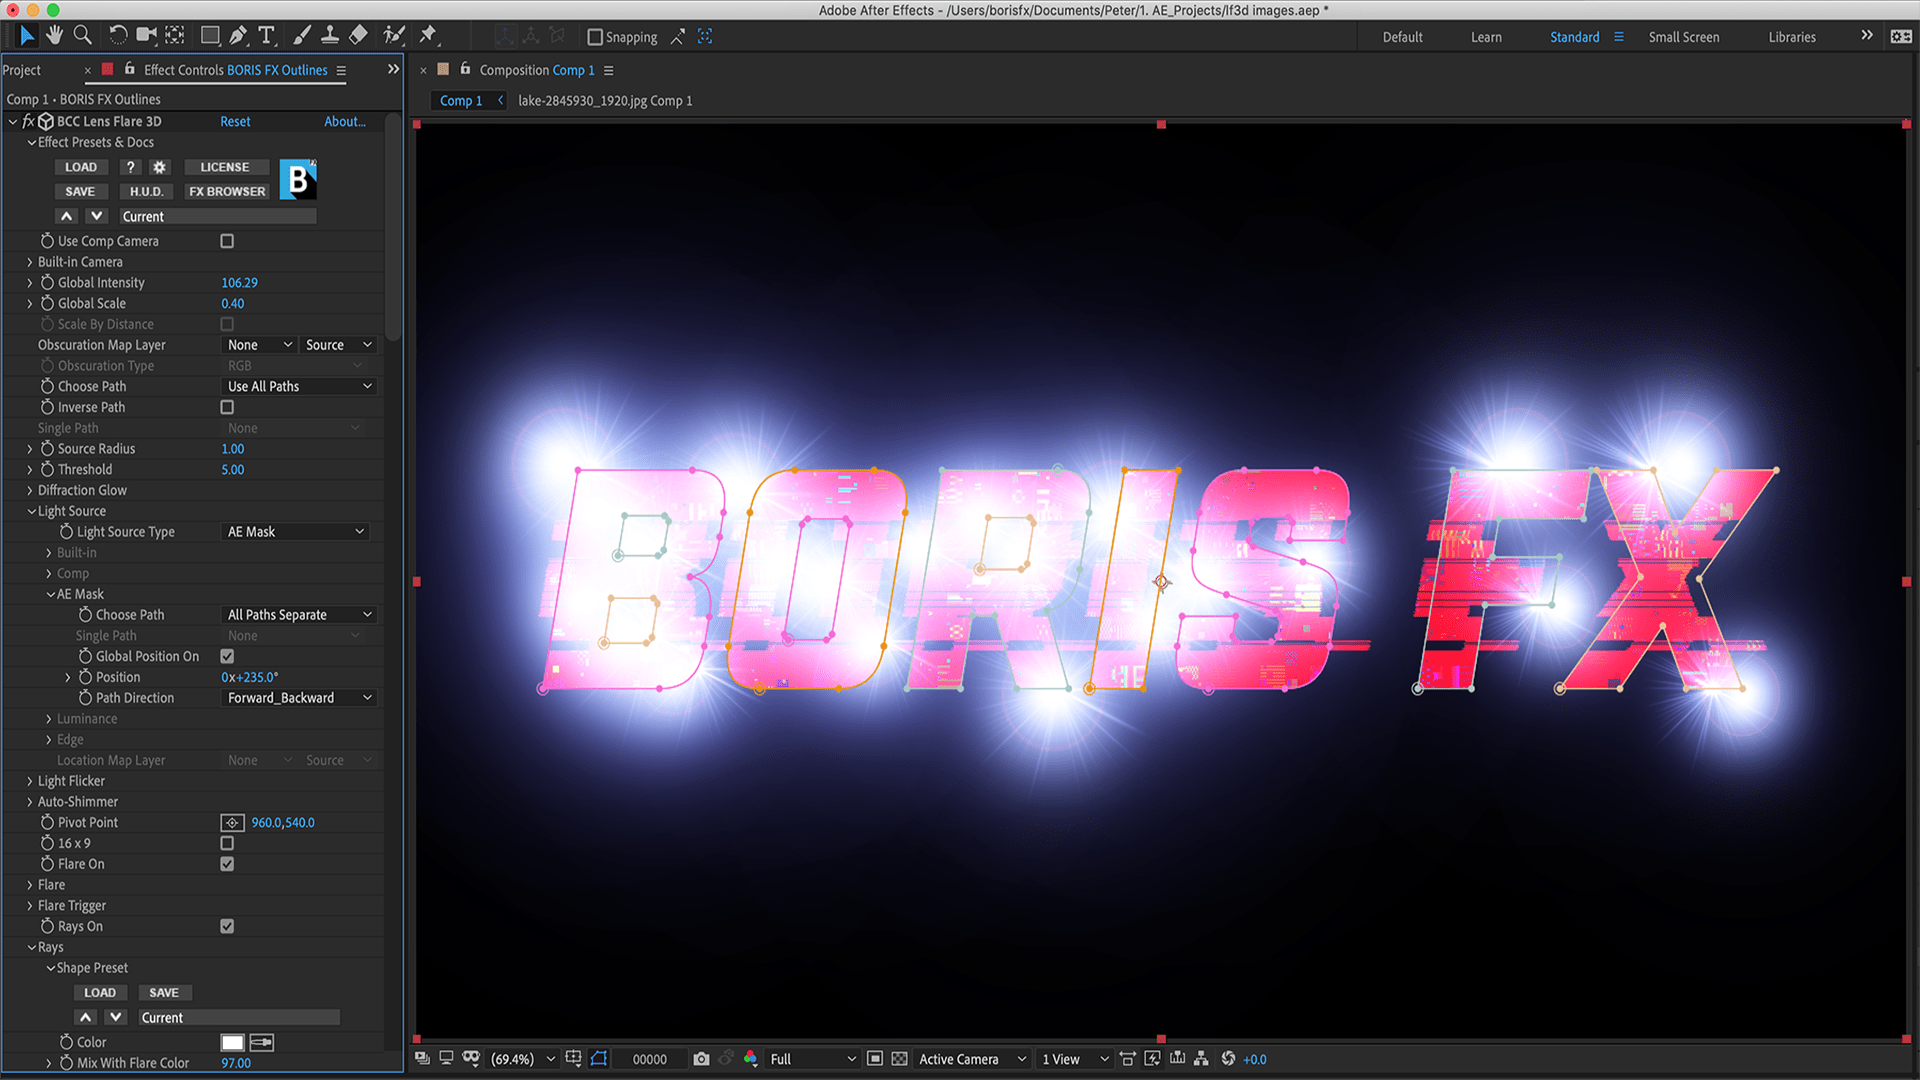The height and width of the screenshot is (1080, 1920).
Task: Open the Choose Path dropdown
Action: coord(295,385)
